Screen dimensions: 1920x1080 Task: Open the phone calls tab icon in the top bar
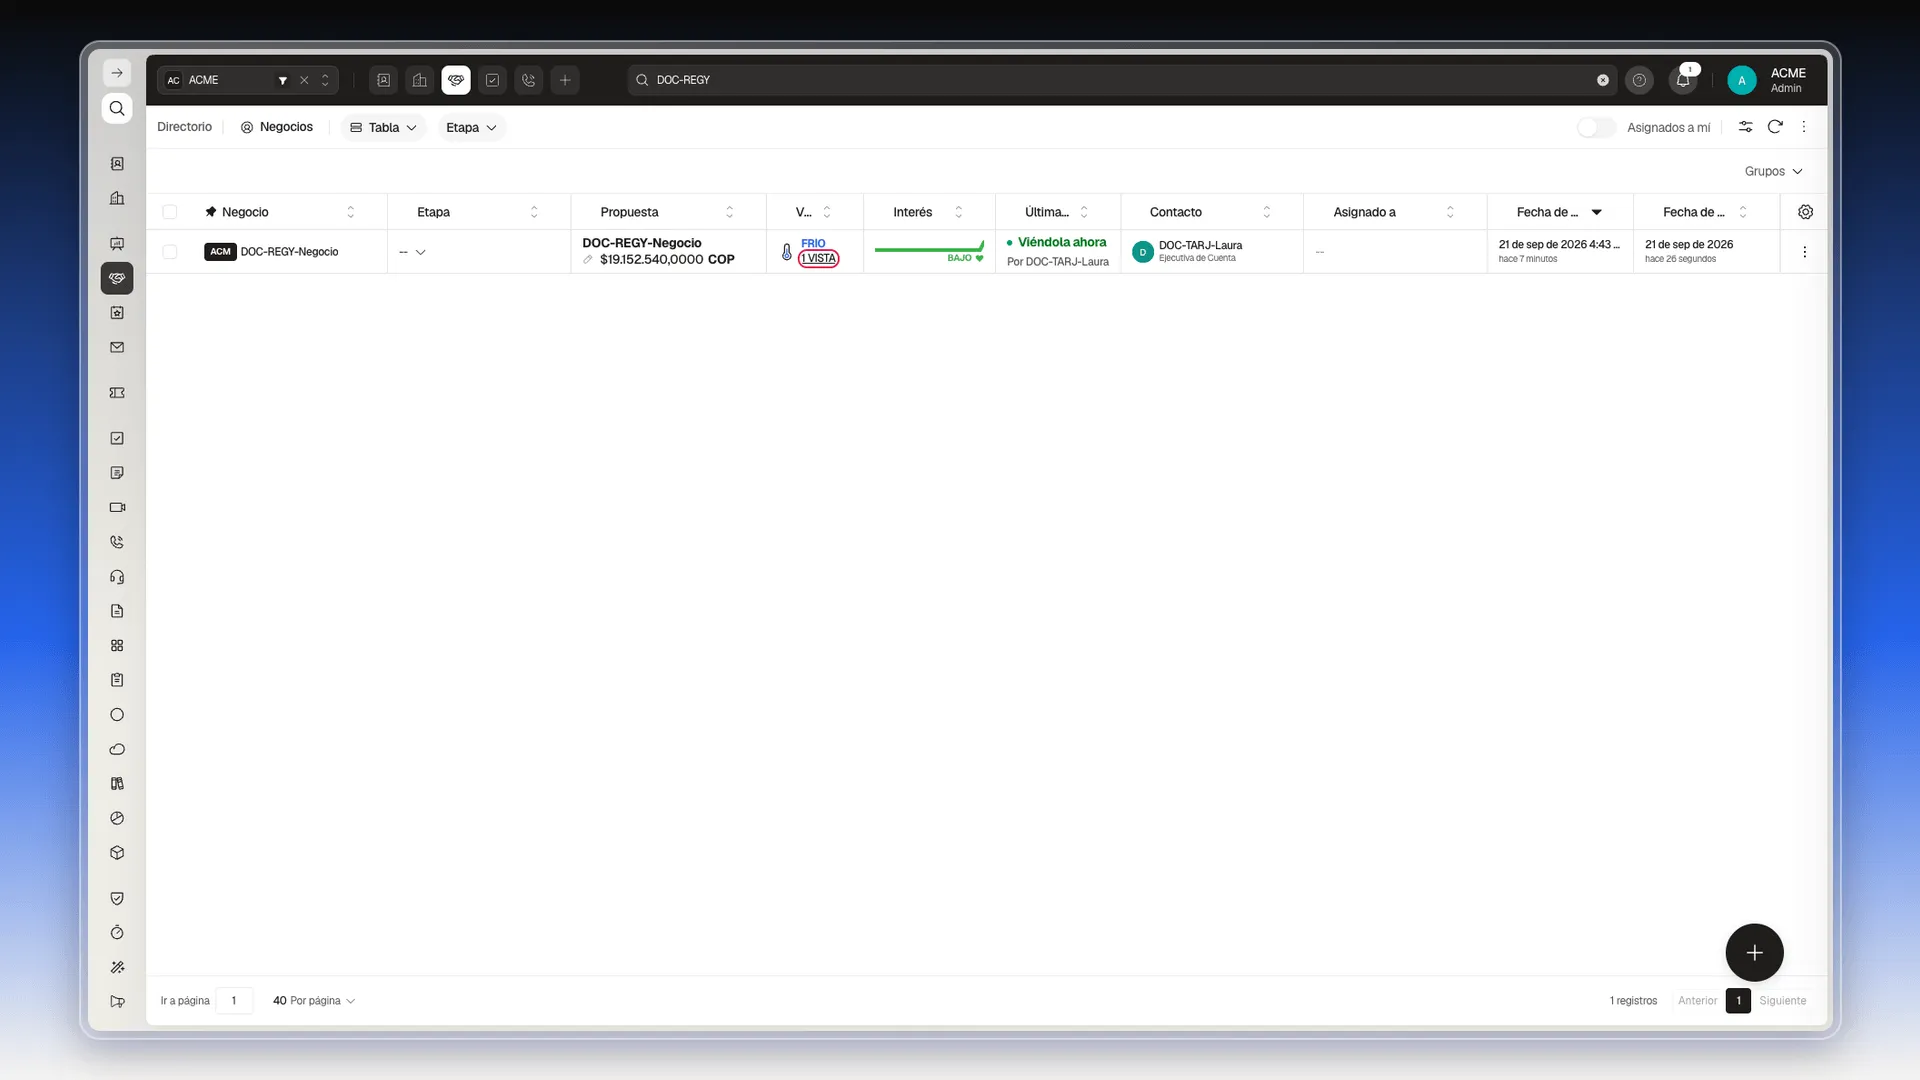click(529, 80)
